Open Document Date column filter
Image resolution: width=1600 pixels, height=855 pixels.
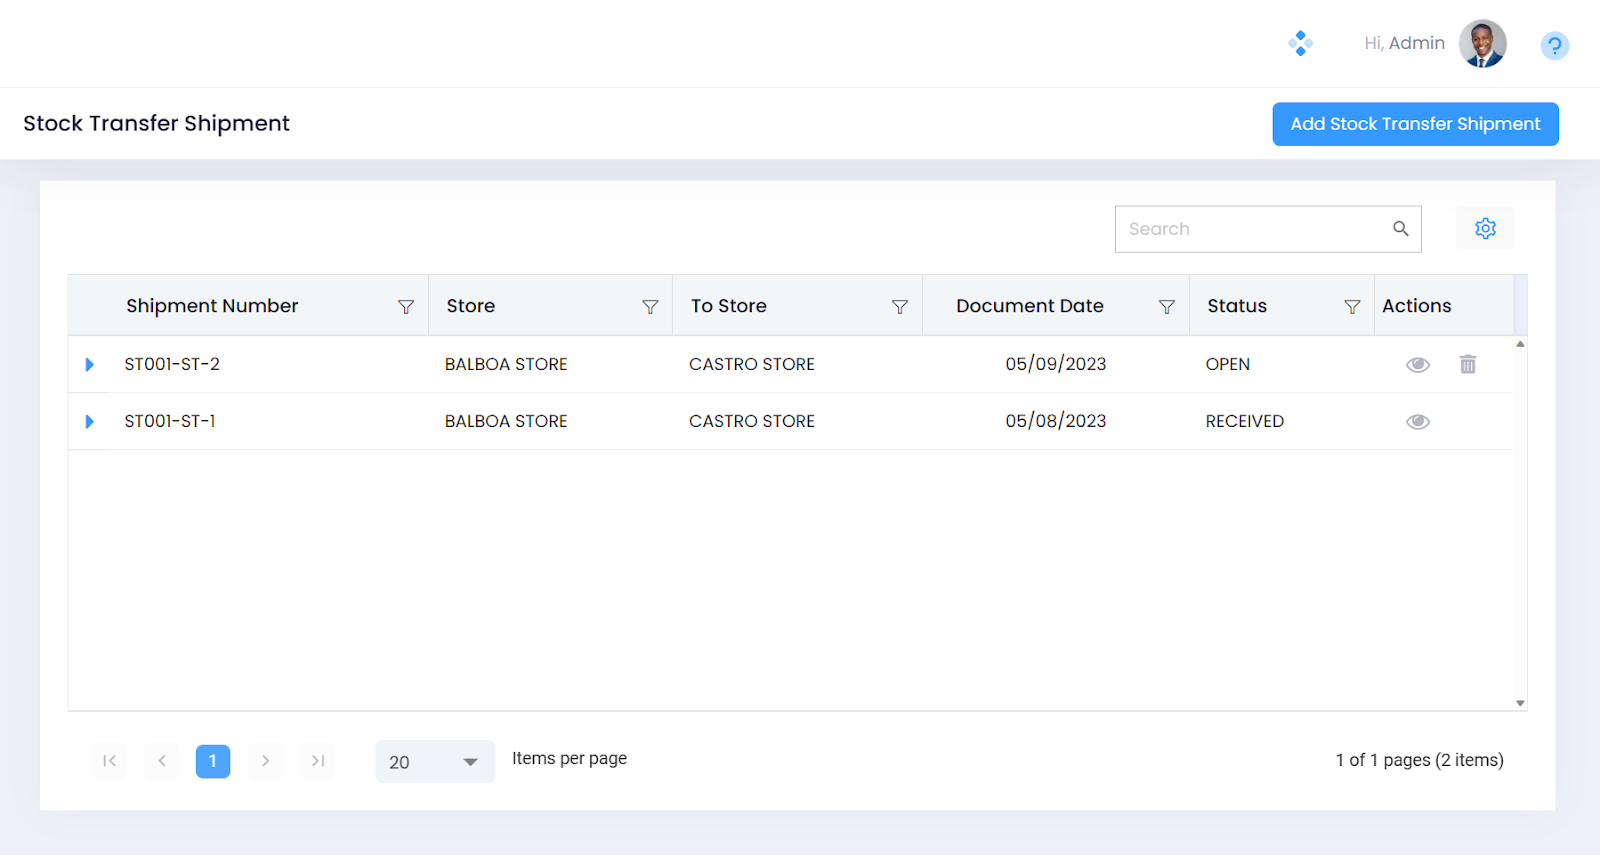[1166, 307]
